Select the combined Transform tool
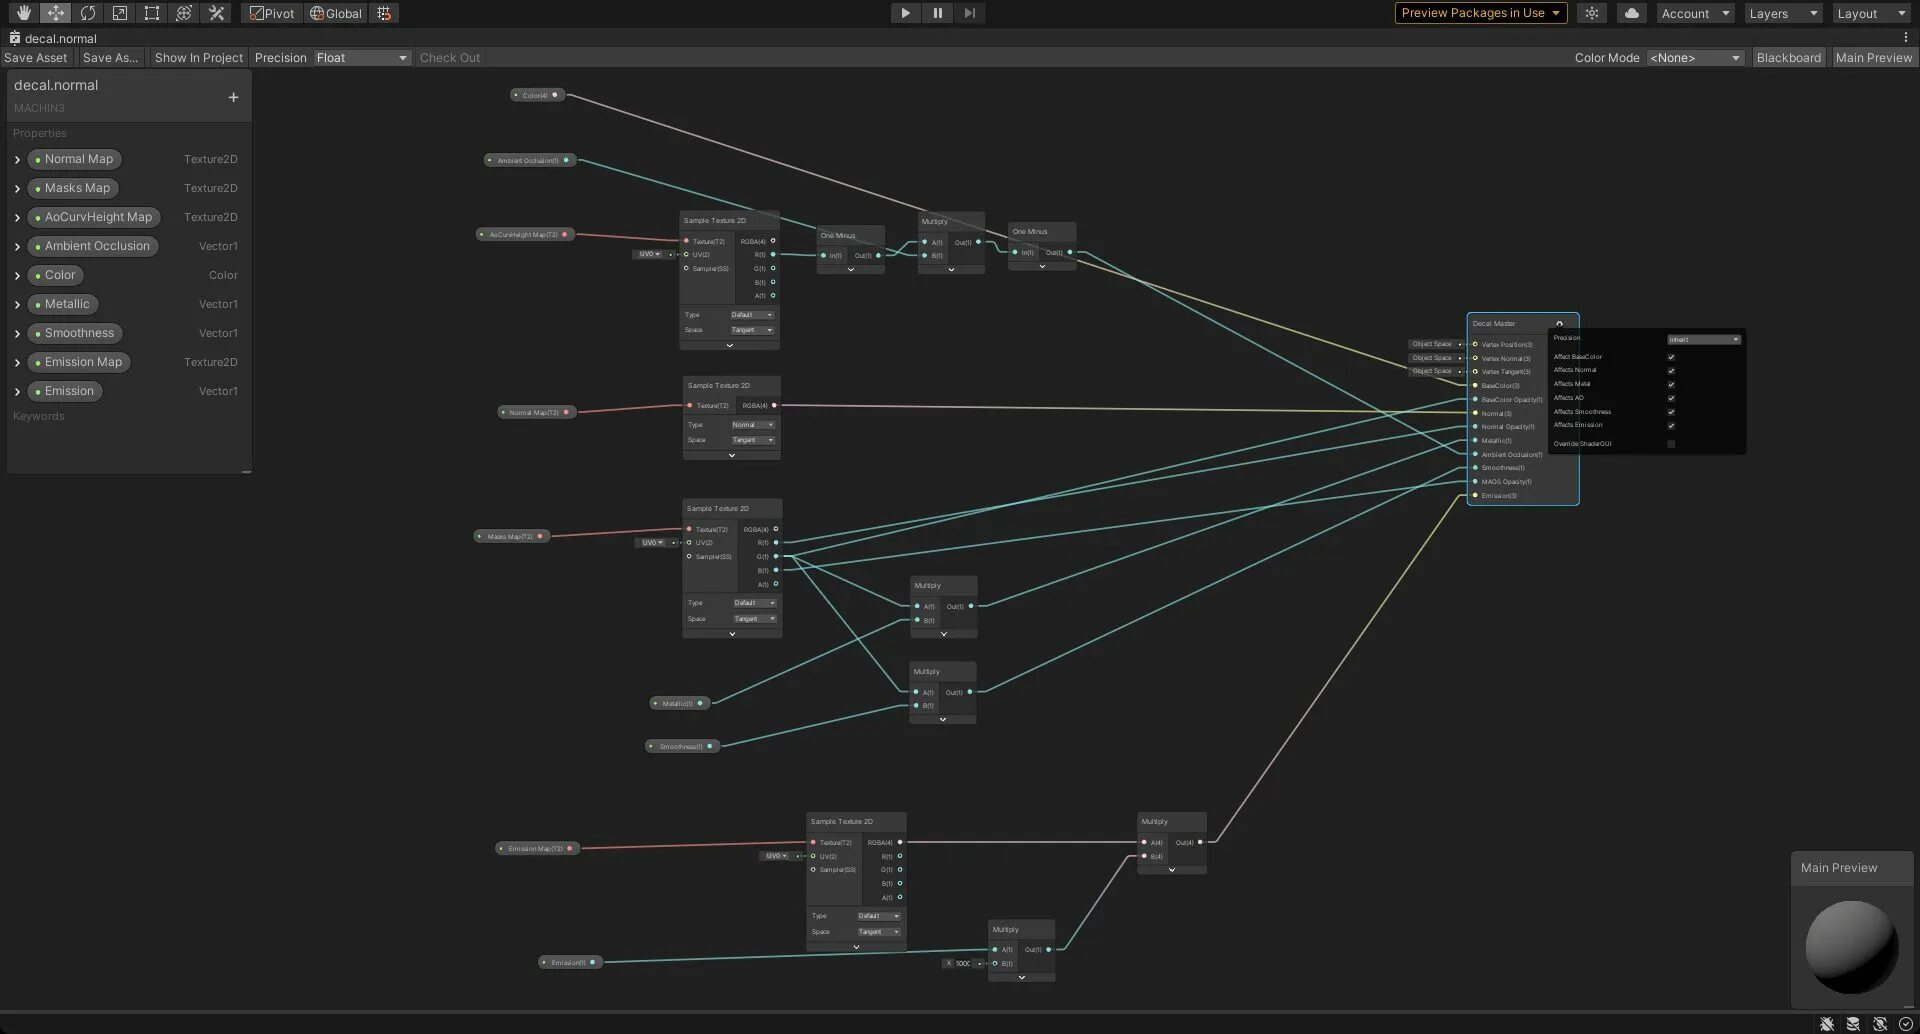Viewport: 1920px width, 1034px height. (x=184, y=13)
